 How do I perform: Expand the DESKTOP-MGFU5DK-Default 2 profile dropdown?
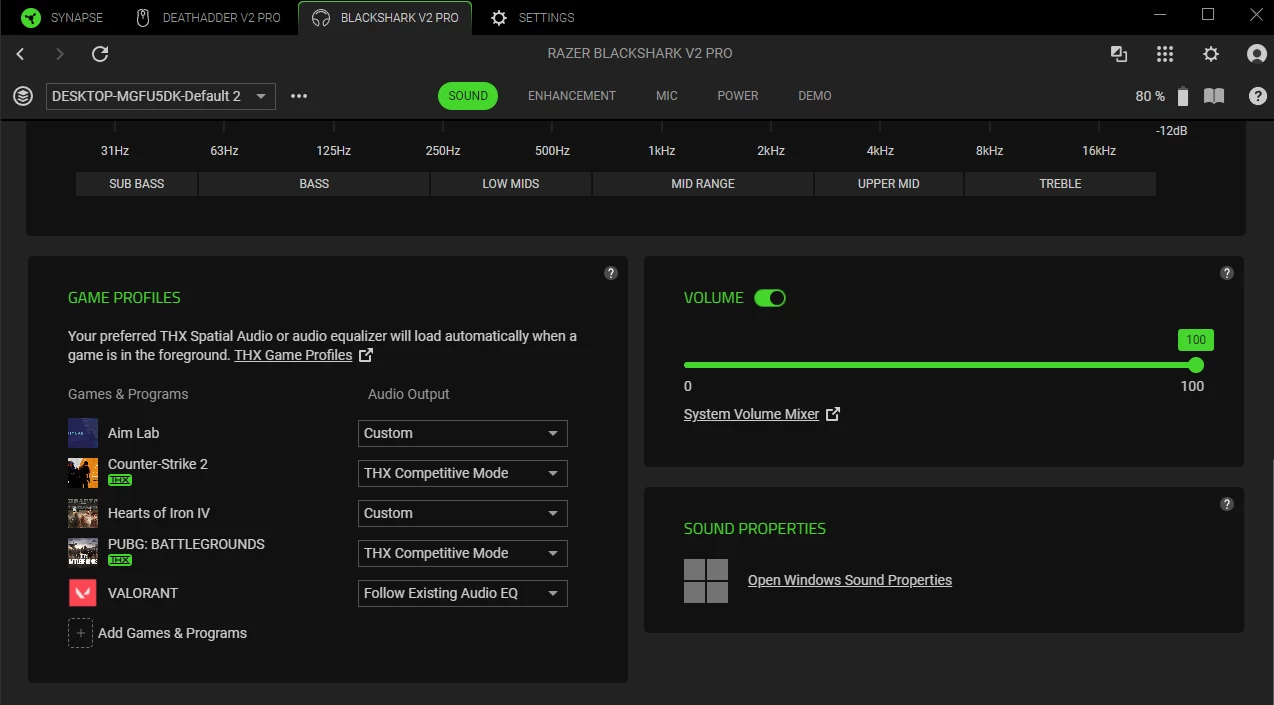click(161, 96)
